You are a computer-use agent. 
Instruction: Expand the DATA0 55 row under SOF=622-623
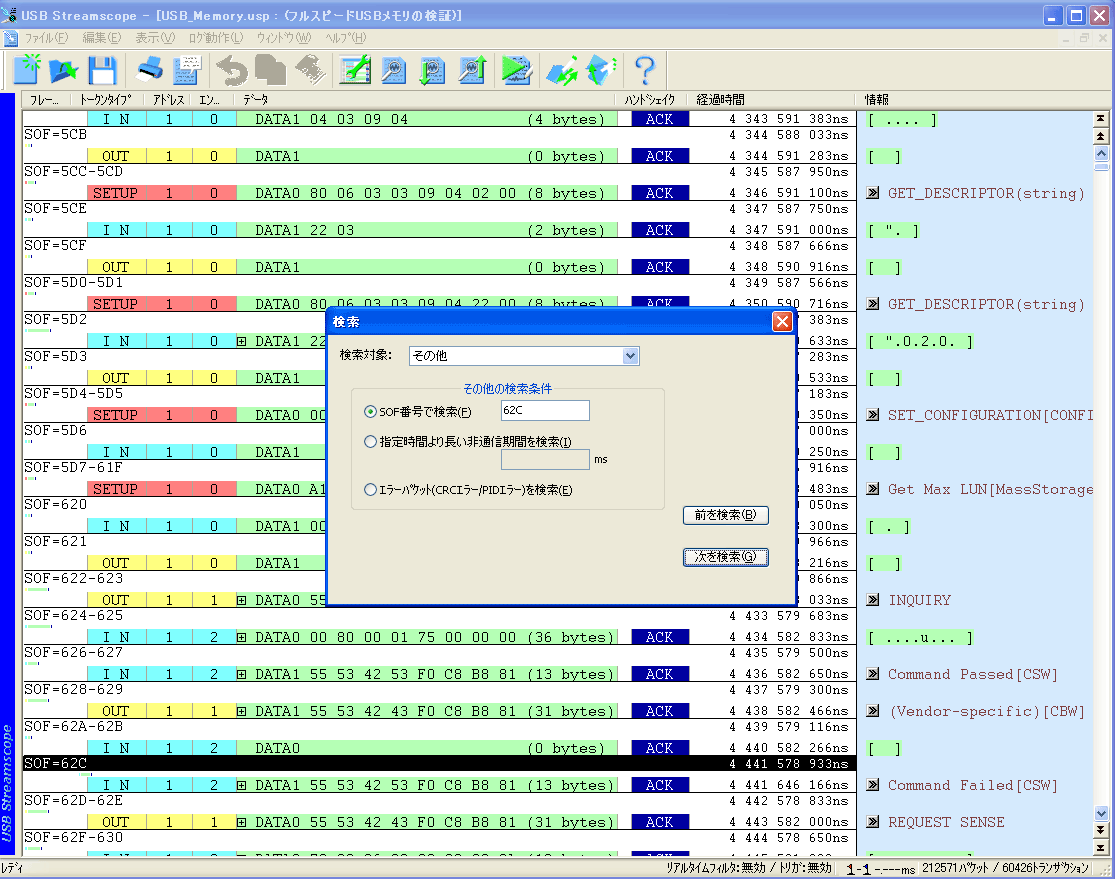point(242,600)
